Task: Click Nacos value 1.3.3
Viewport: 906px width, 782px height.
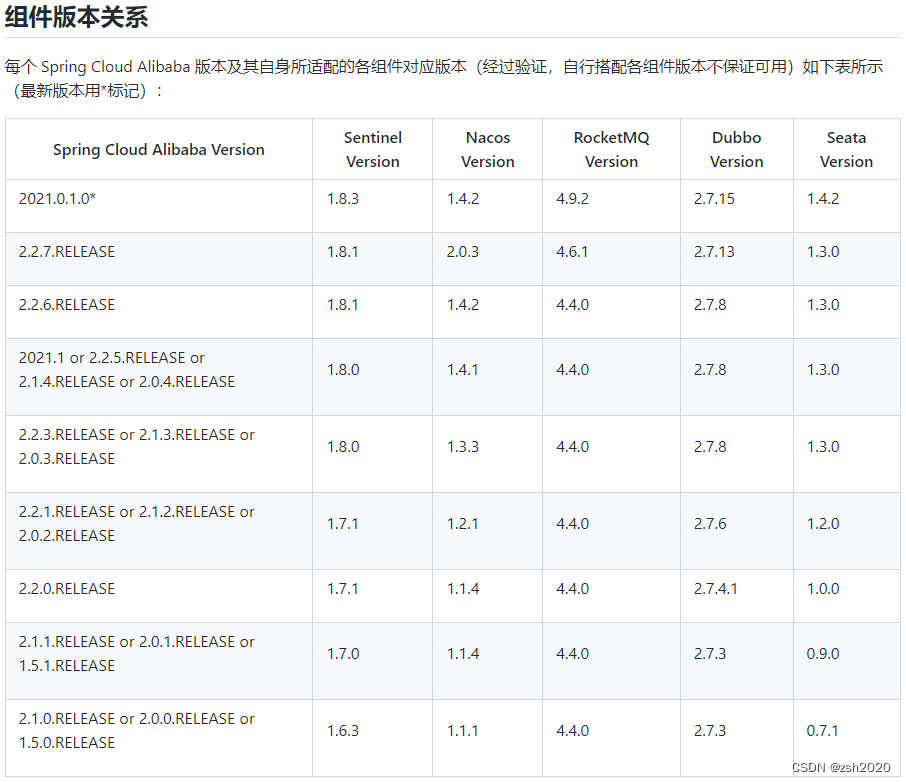Action: pyautogui.click(x=463, y=447)
